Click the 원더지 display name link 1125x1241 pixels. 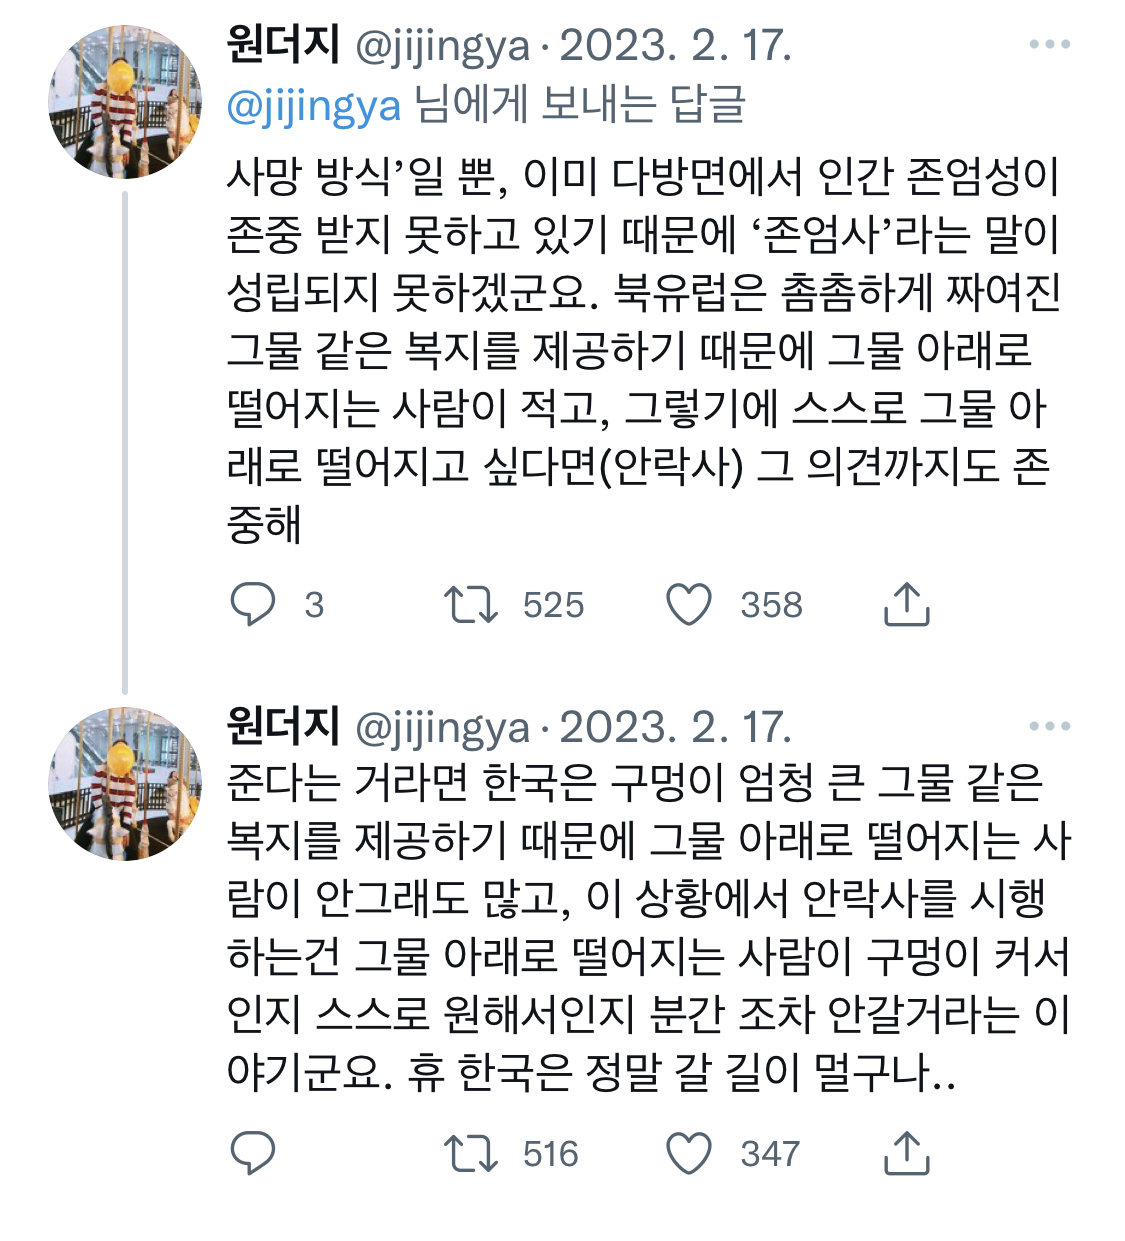[282, 44]
